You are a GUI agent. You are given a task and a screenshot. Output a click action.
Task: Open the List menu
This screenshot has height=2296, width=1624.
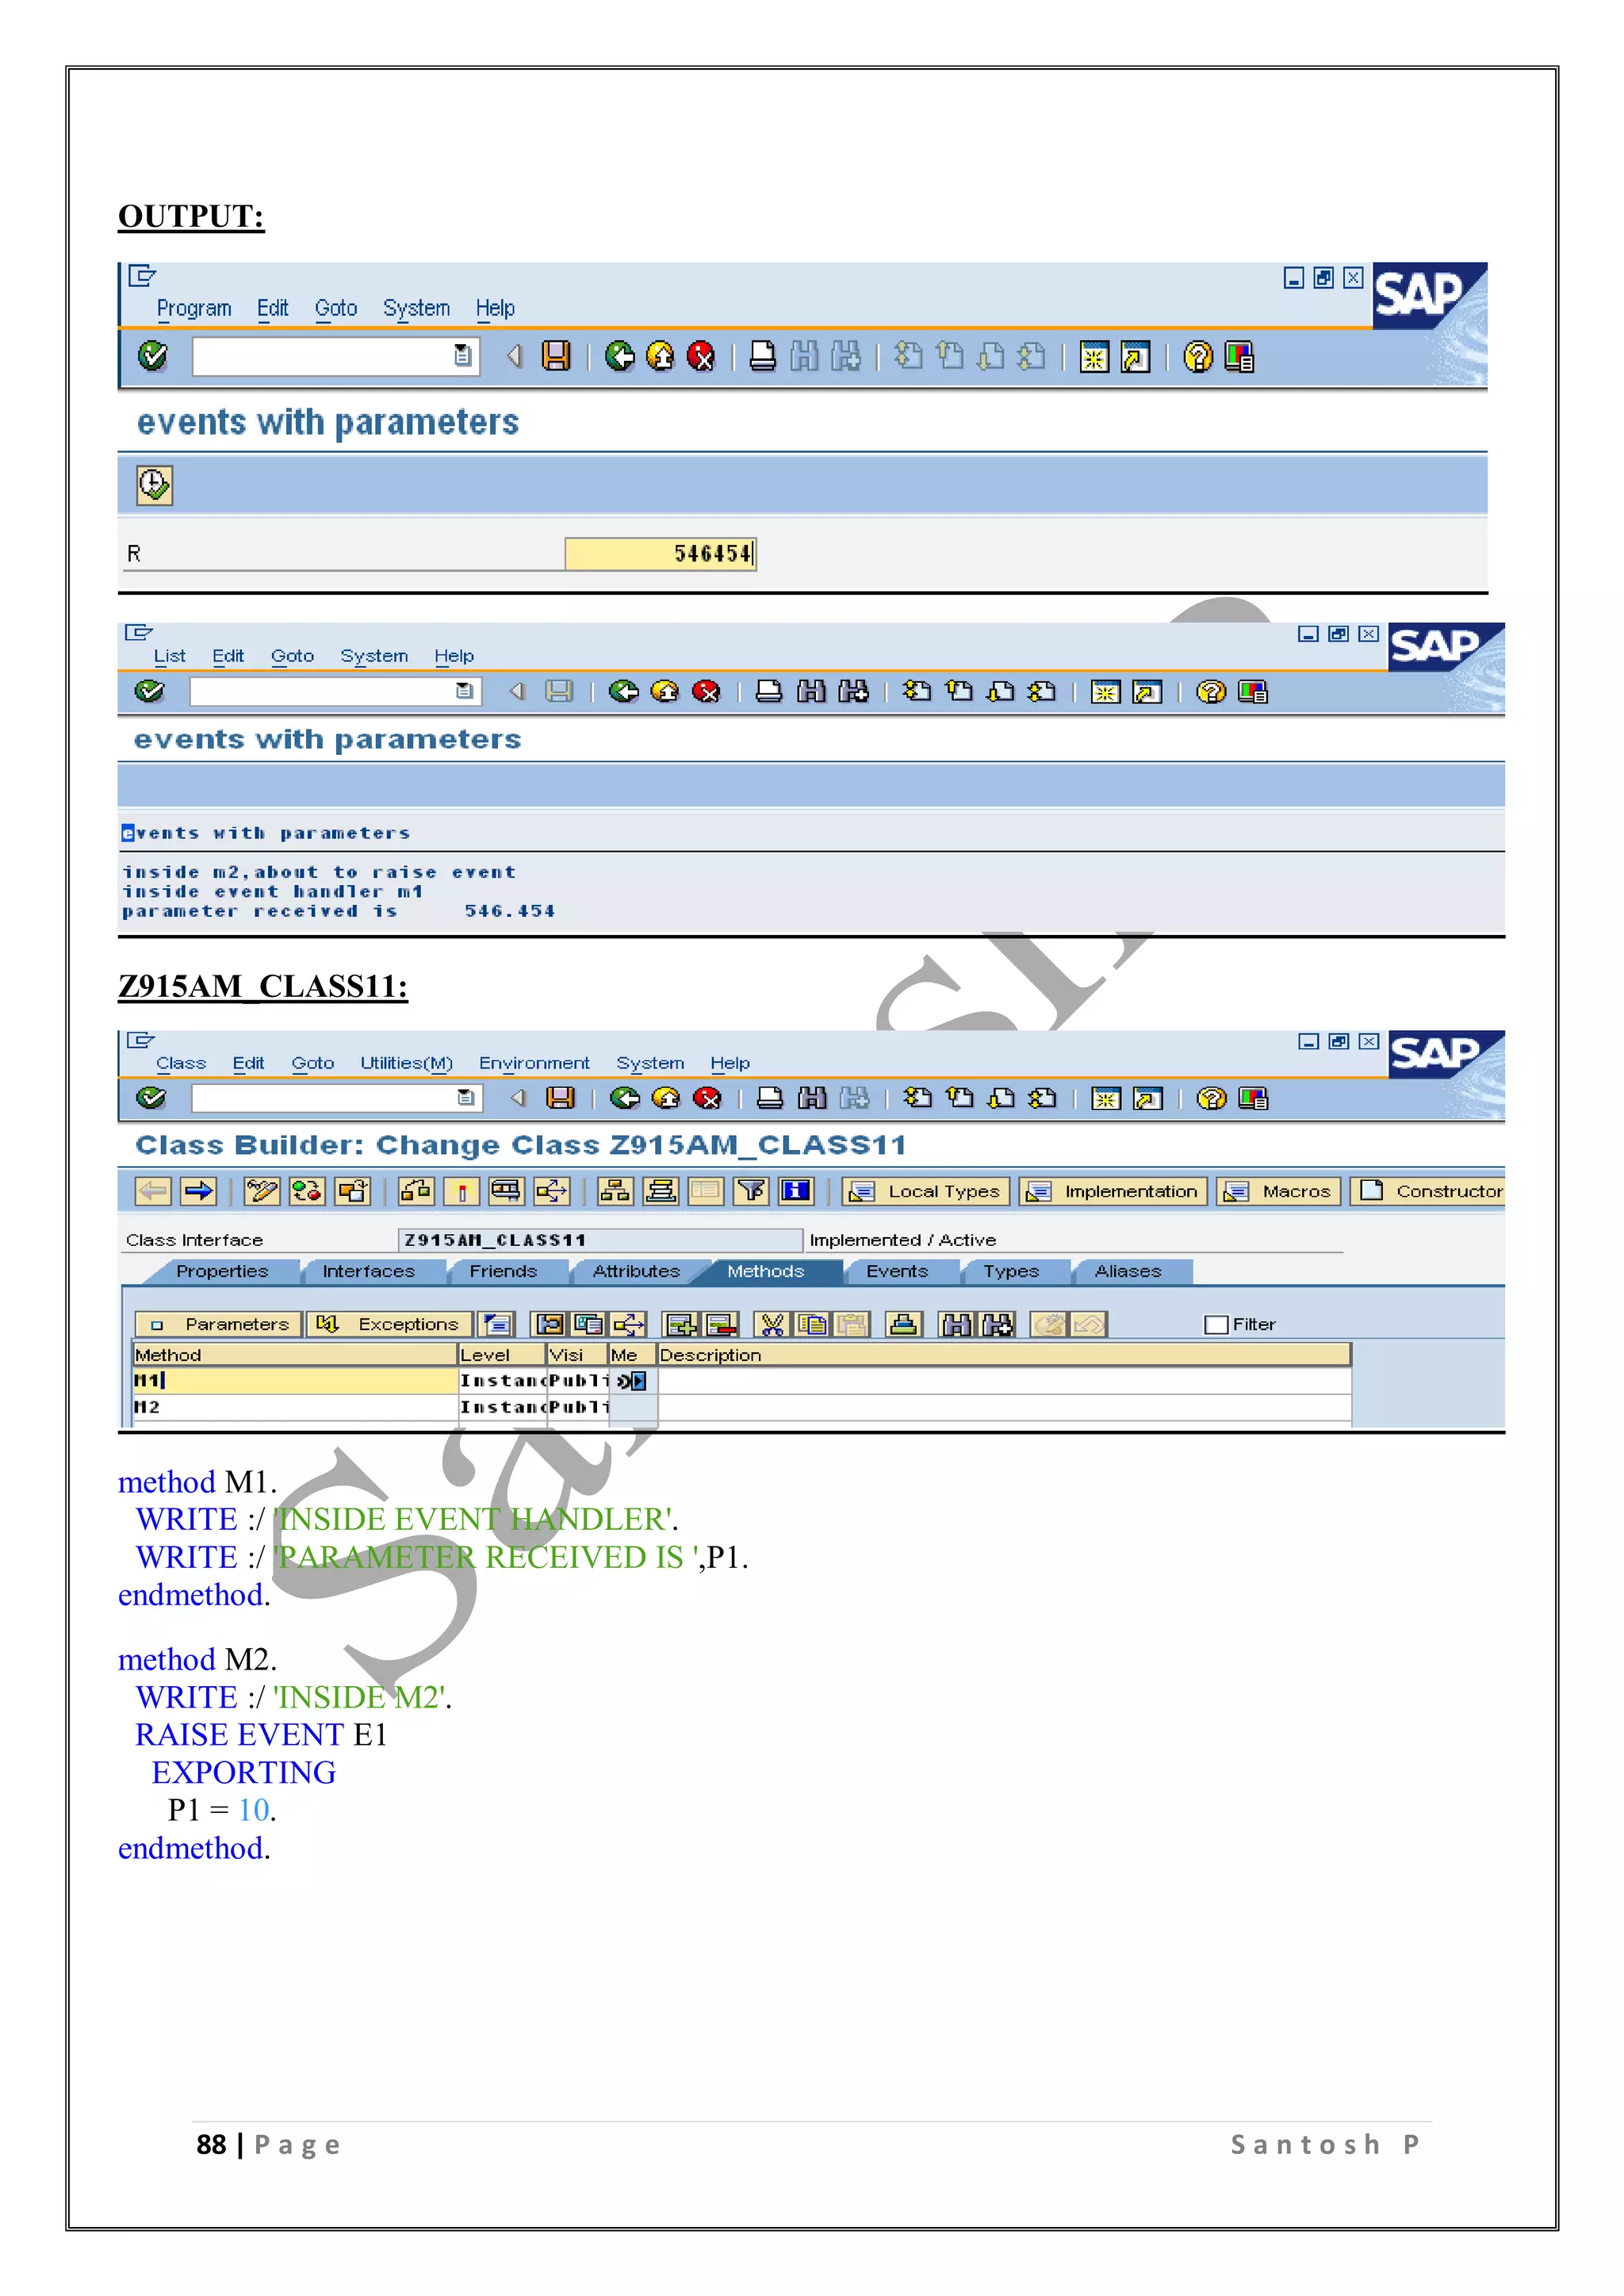point(169,656)
